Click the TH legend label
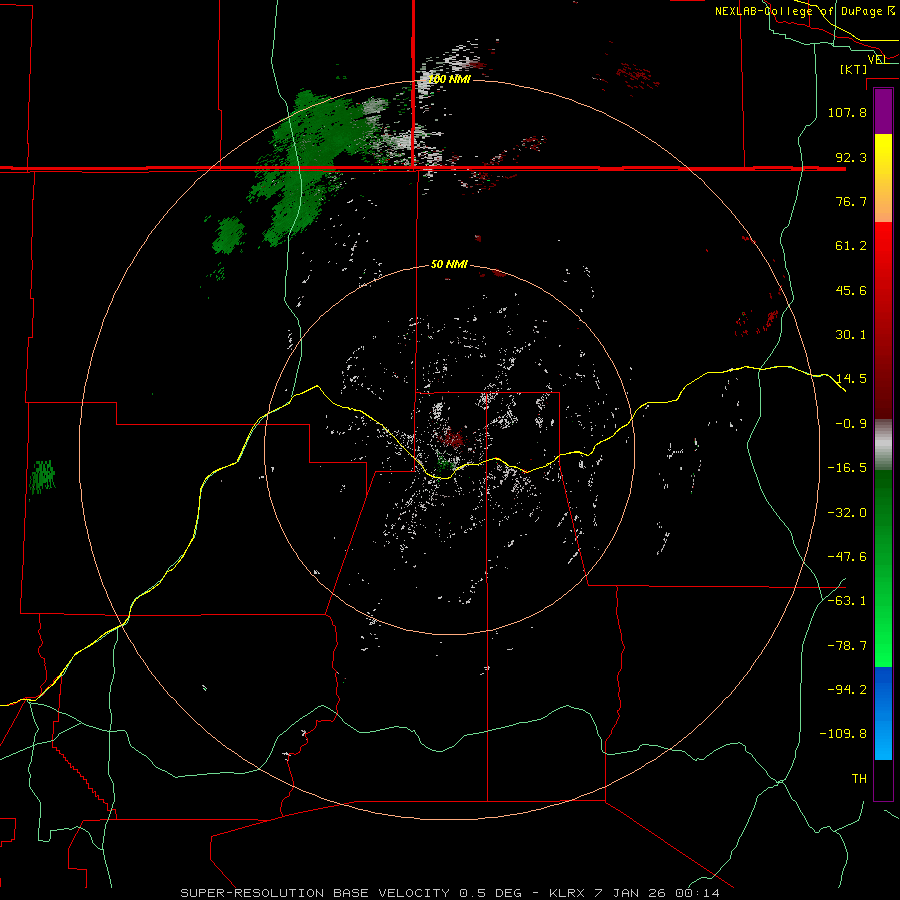The width and height of the screenshot is (900, 900). click(859, 779)
